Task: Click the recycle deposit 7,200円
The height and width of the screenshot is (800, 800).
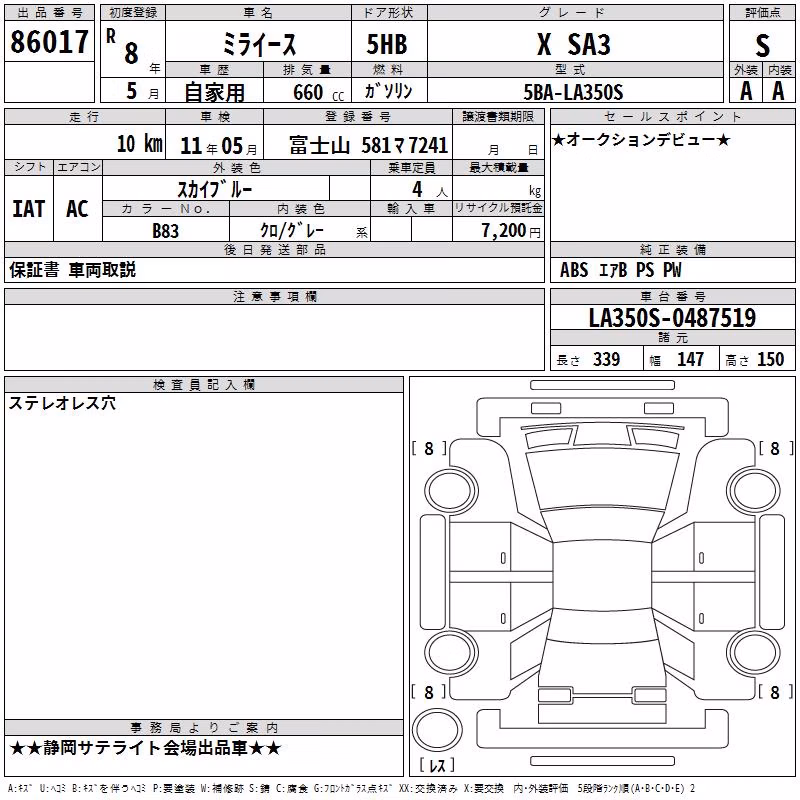Action: coord(511,231)
